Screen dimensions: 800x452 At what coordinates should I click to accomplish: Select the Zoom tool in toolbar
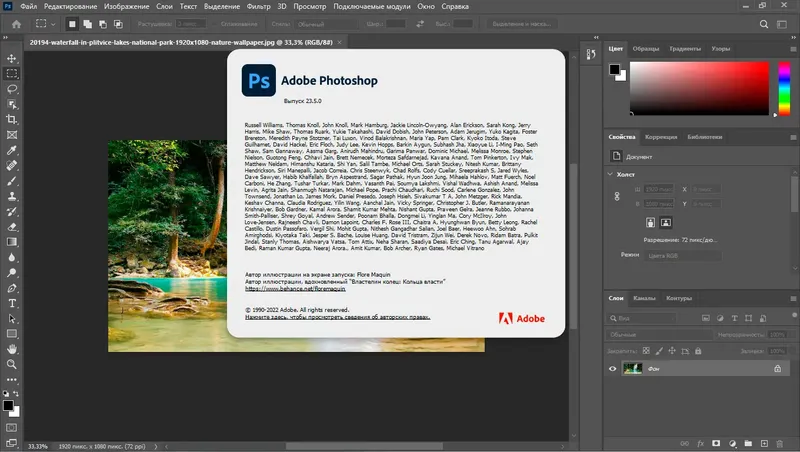click(x=12, y=366)
